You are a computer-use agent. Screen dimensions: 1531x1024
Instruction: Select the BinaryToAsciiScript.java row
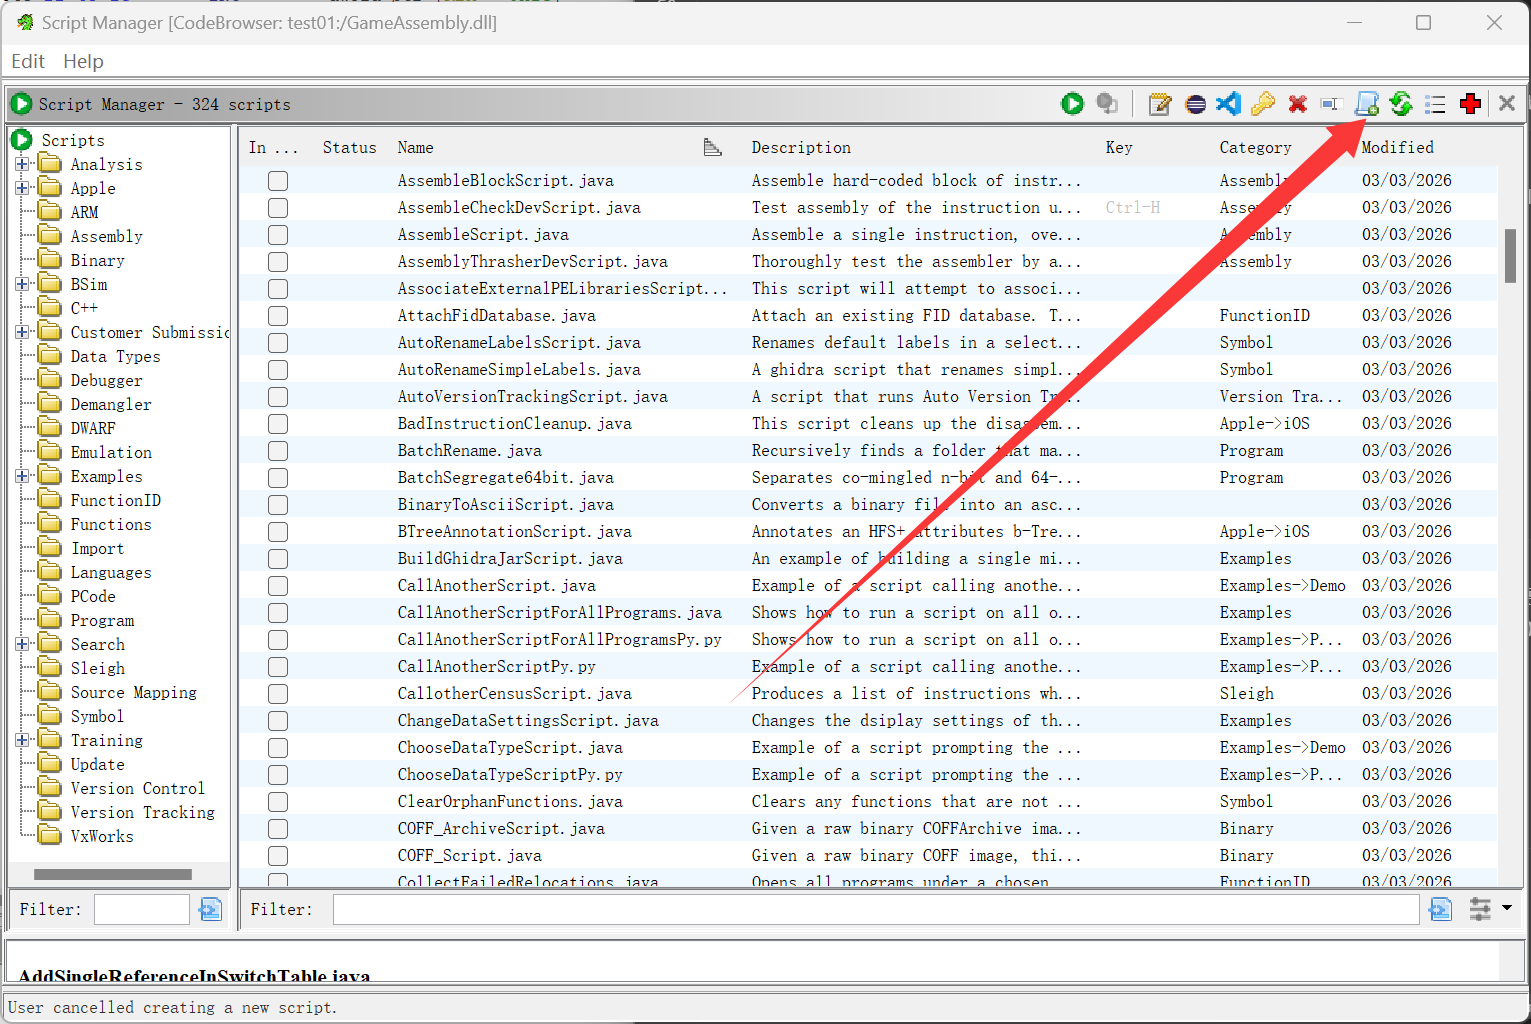(x=868, y=505)
